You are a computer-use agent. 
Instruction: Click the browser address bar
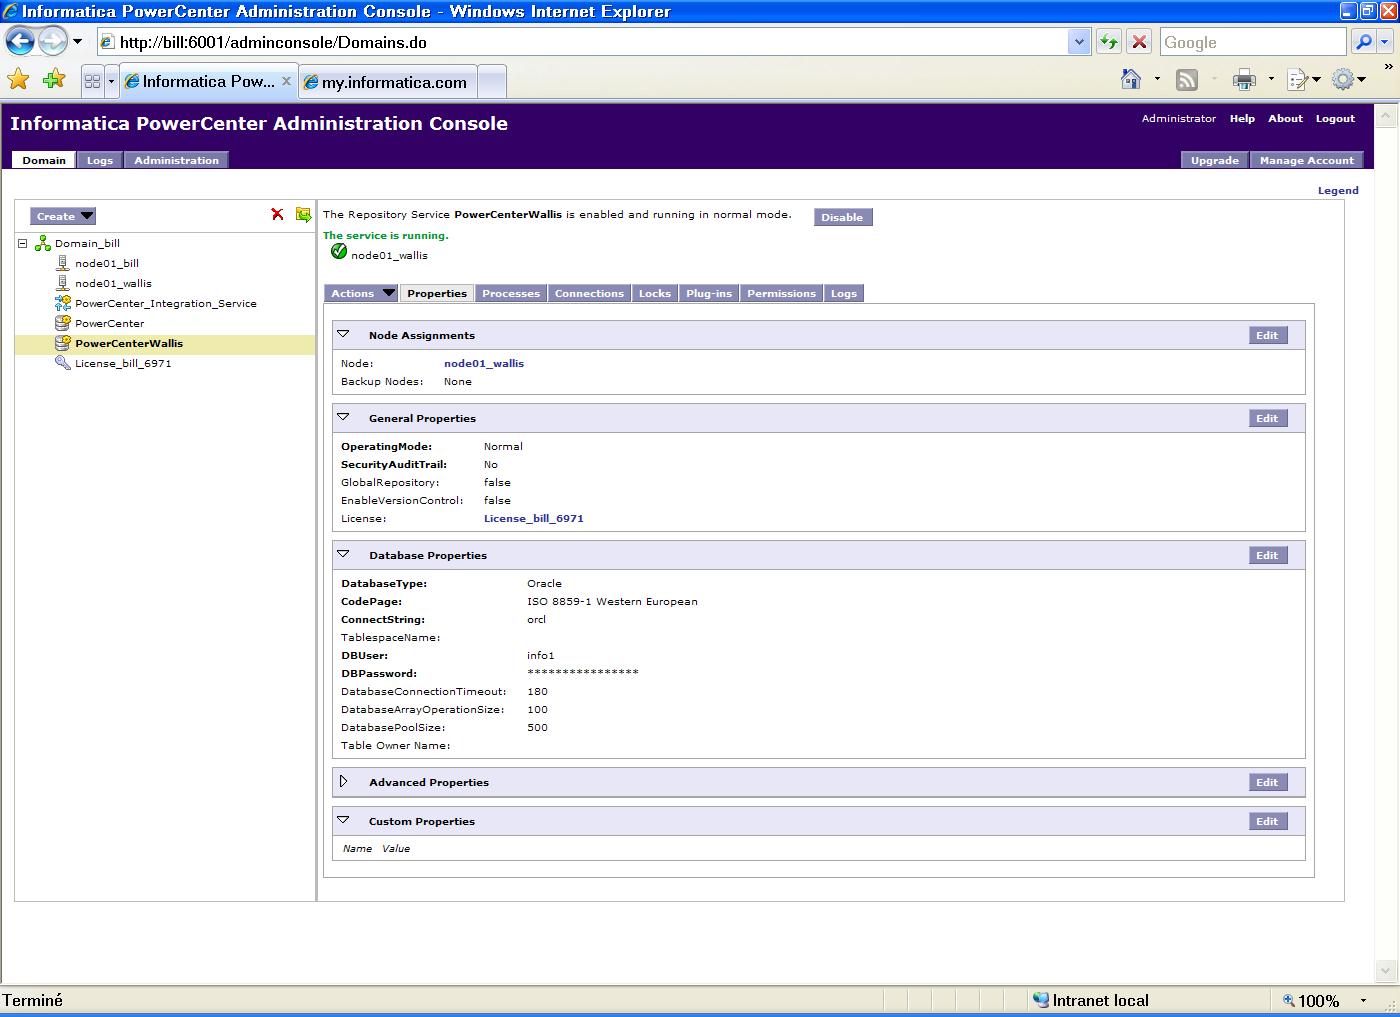590,42
